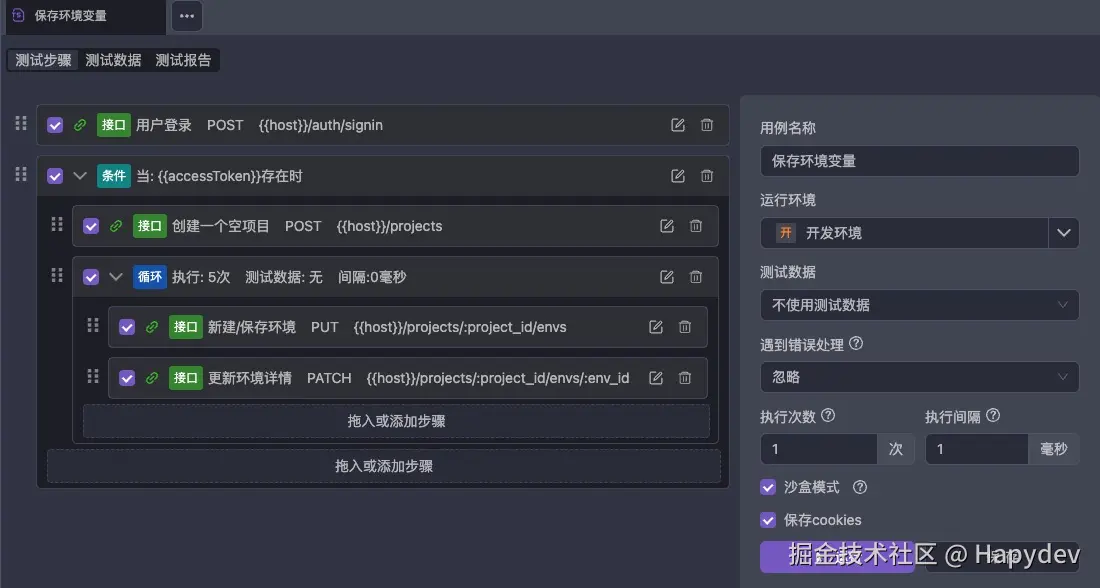Click the 用例名称 input field

pyautogui.click(x=920, y=161)
